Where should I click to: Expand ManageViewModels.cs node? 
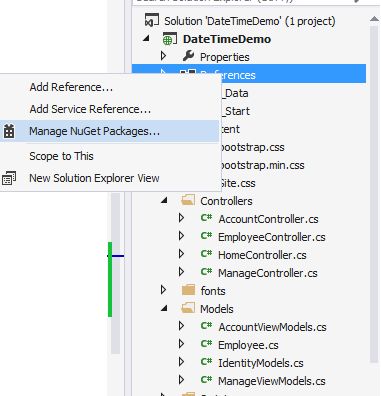(x=181, y=380)
